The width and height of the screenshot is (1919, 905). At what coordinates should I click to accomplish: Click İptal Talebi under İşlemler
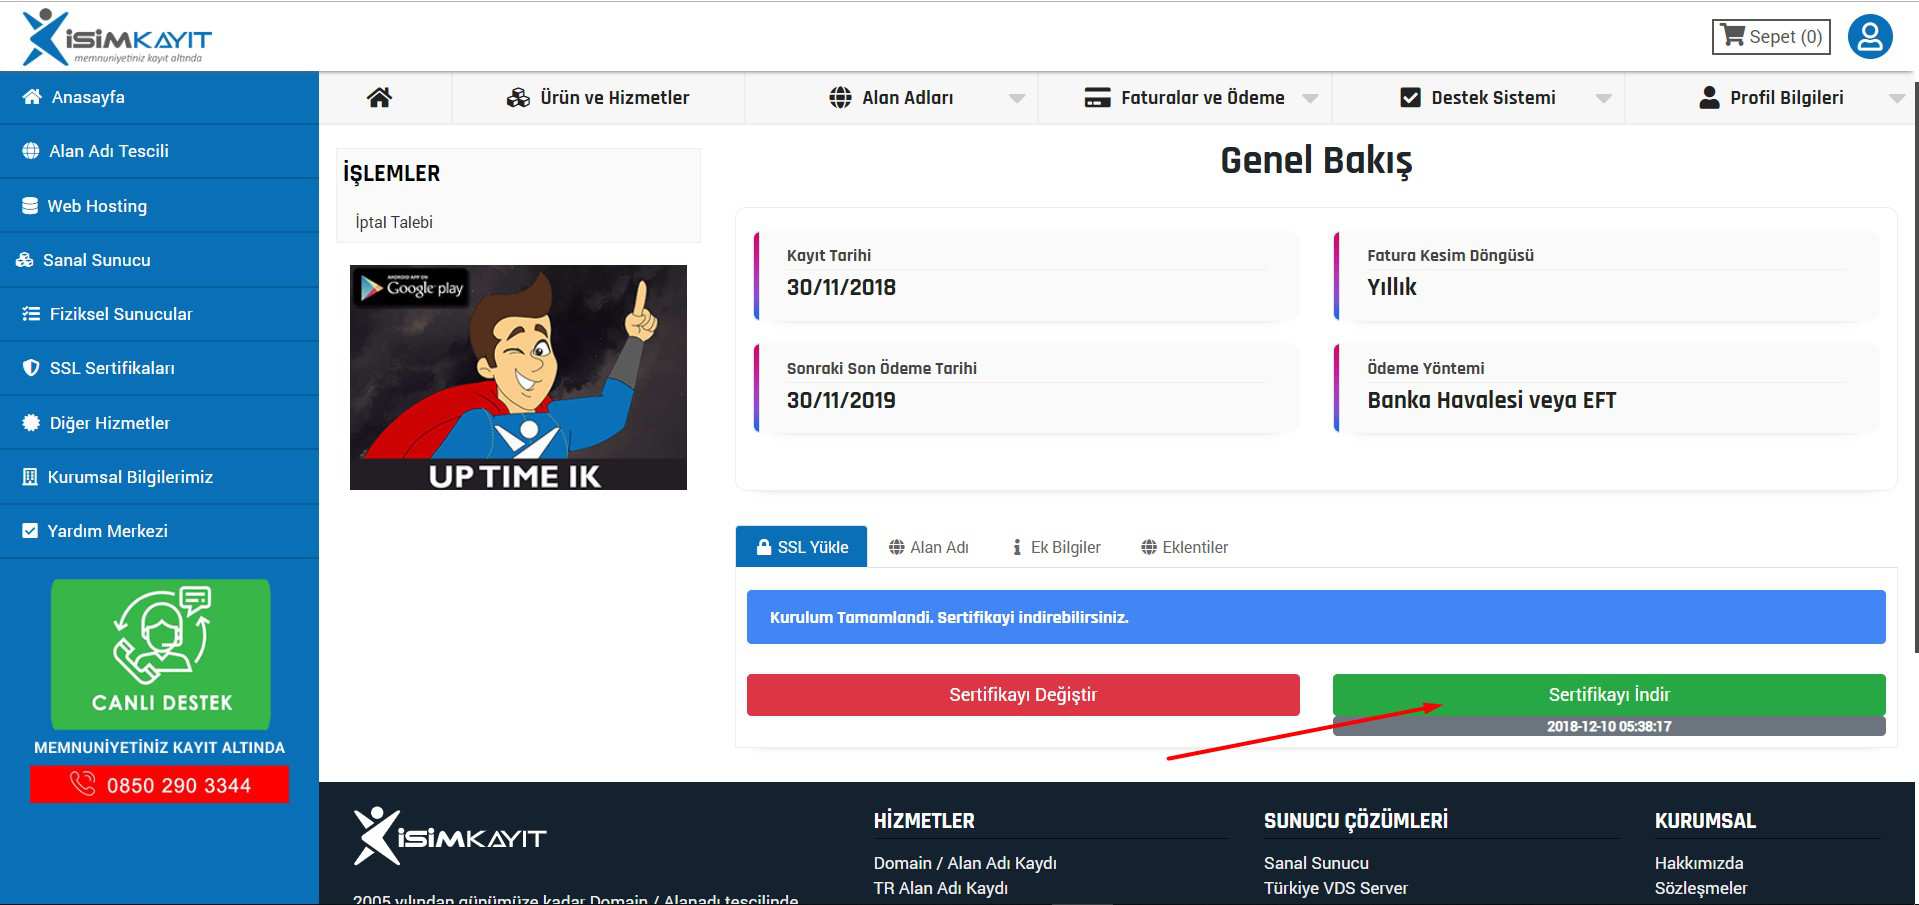(x=394, y=222)
